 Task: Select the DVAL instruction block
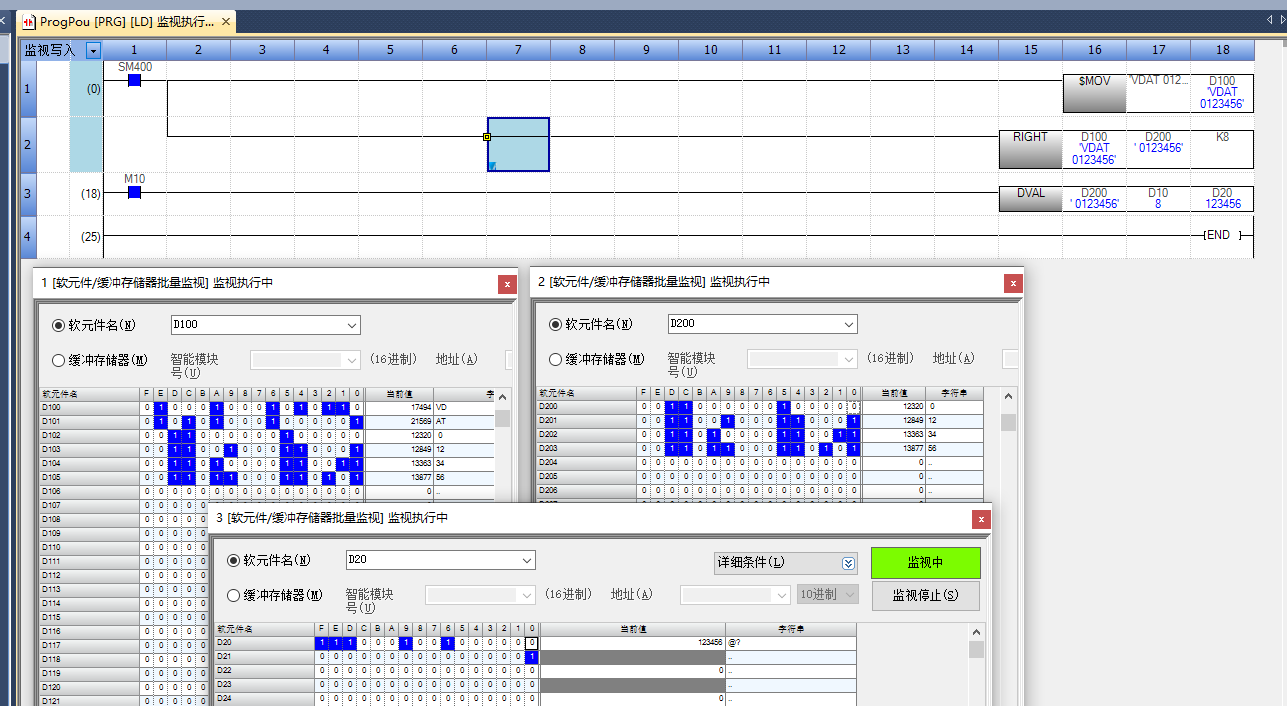1030,198
